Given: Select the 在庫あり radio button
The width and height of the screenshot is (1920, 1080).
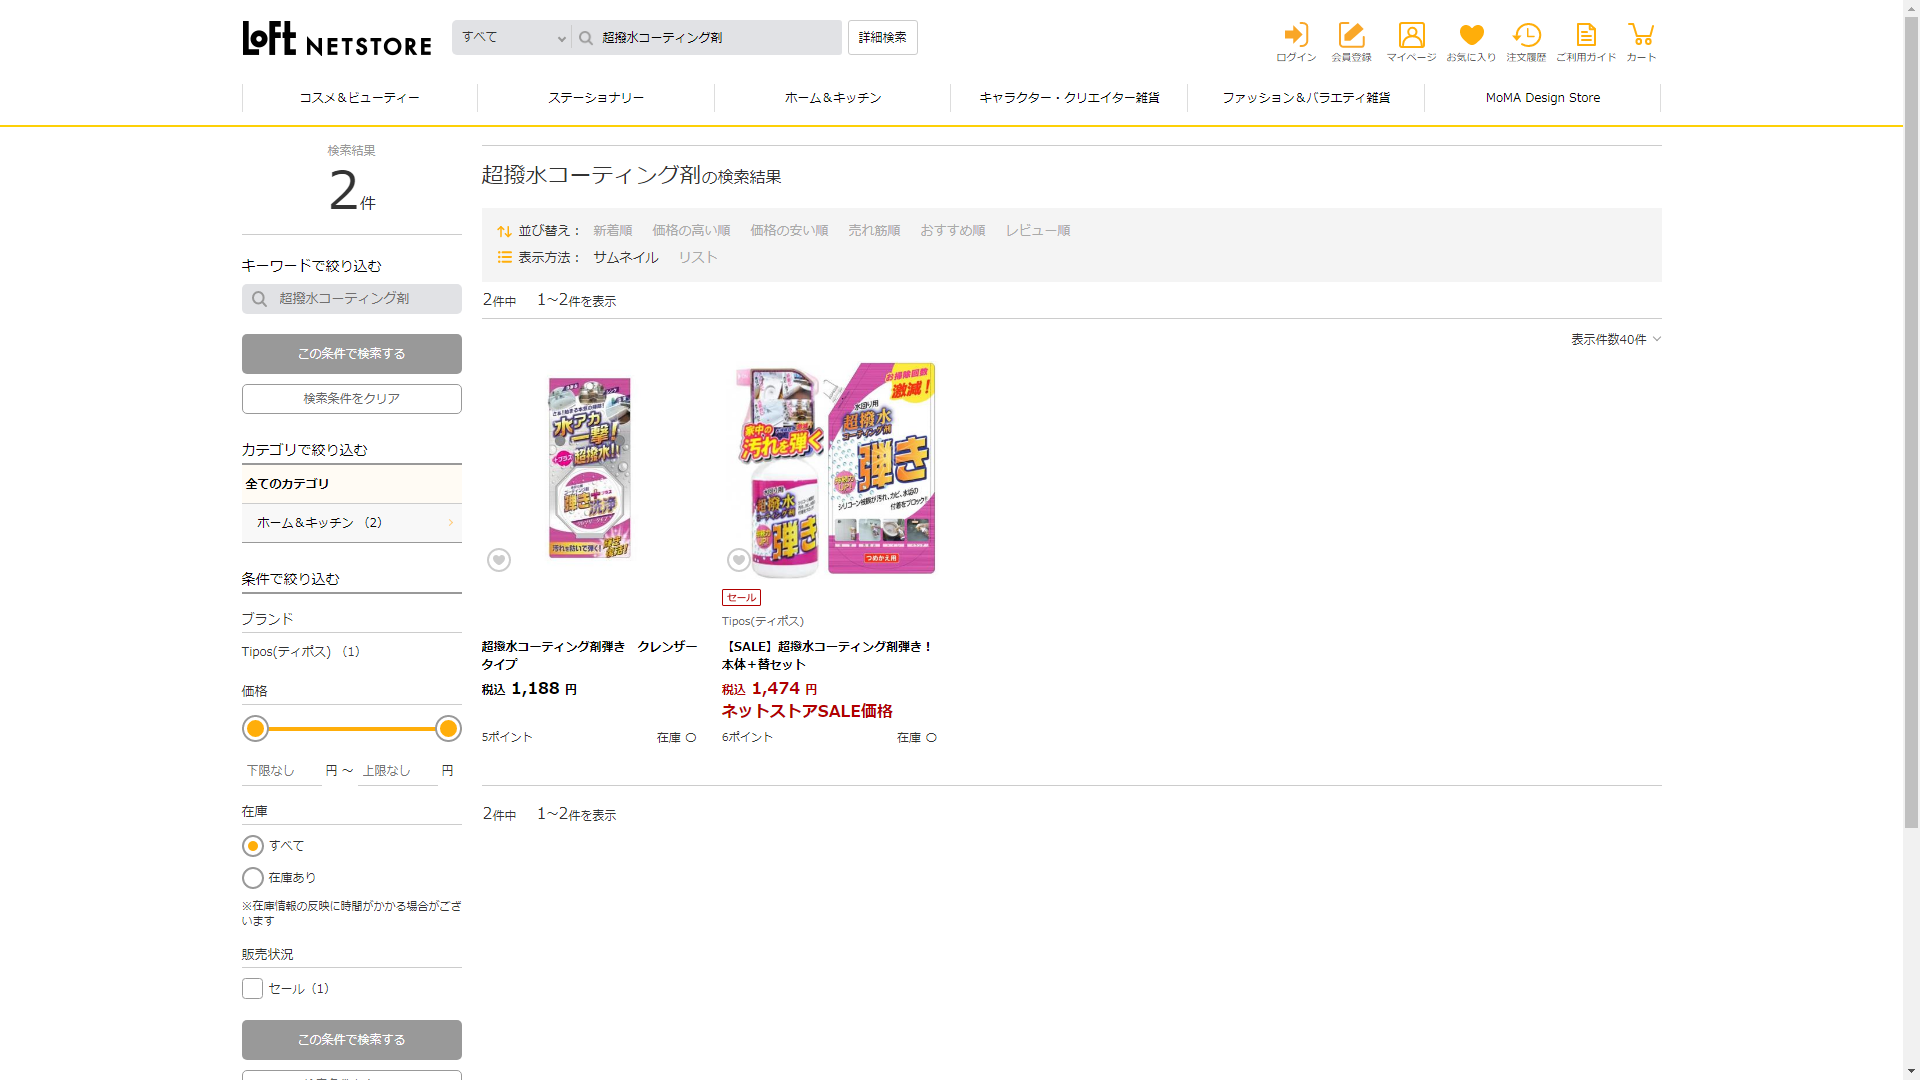Looking at the screenshot, I should point(253,878).
